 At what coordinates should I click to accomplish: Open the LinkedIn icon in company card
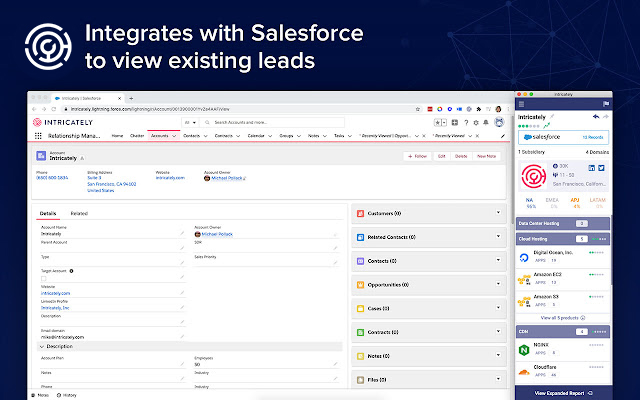point(593,166)
